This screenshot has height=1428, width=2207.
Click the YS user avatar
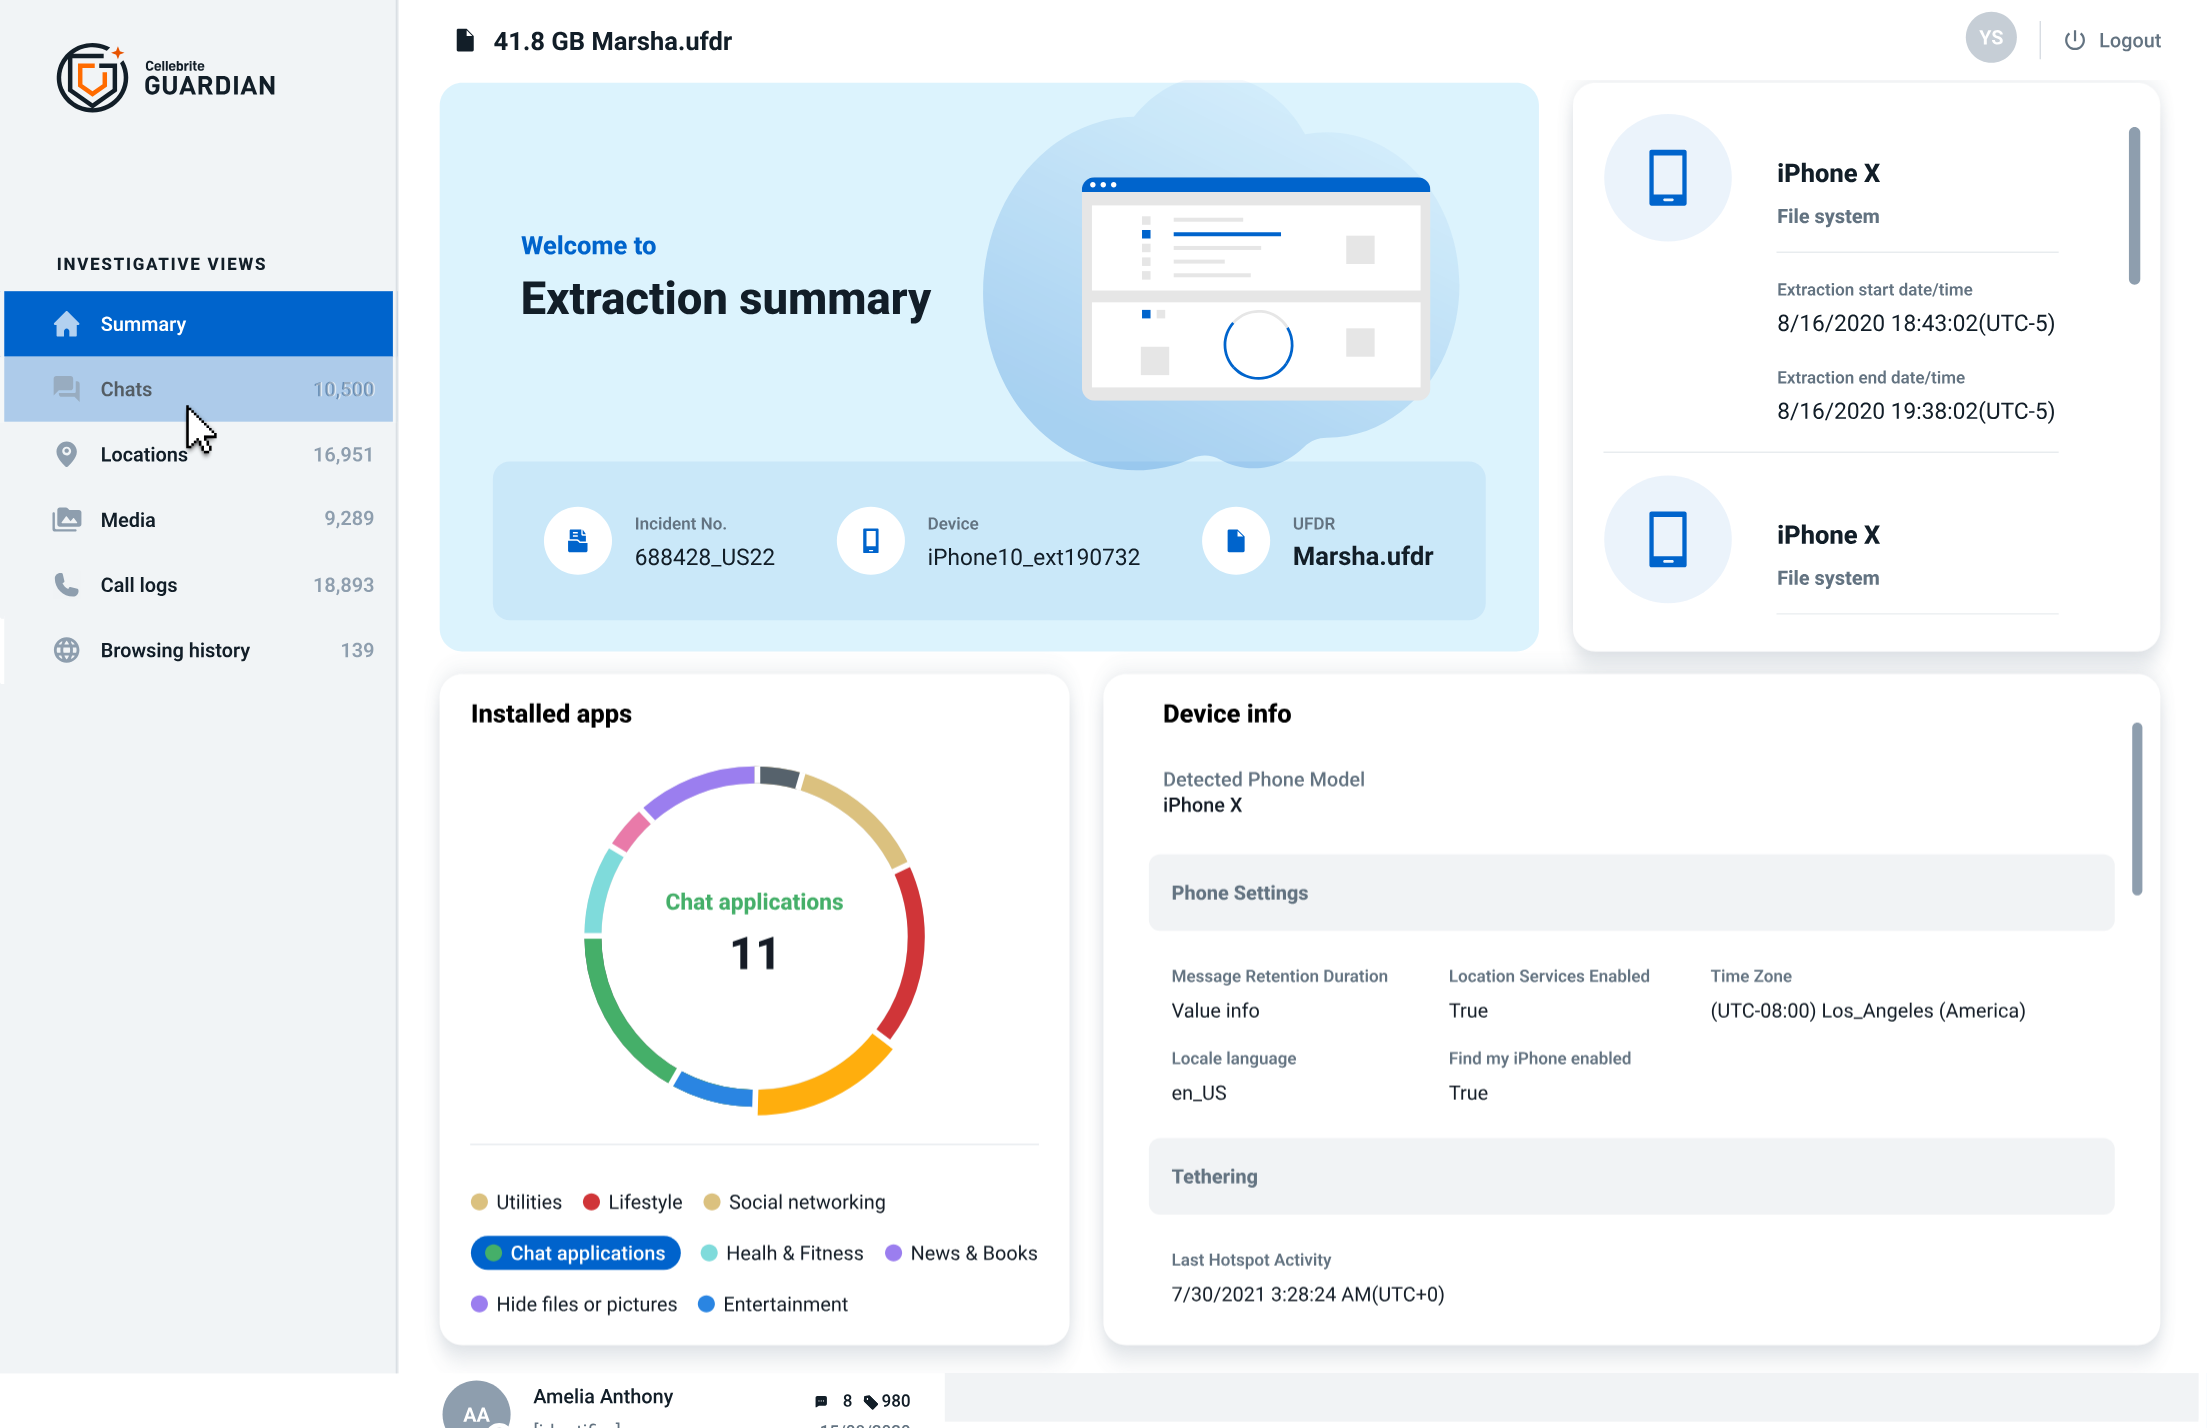(x=1990, y=38)
